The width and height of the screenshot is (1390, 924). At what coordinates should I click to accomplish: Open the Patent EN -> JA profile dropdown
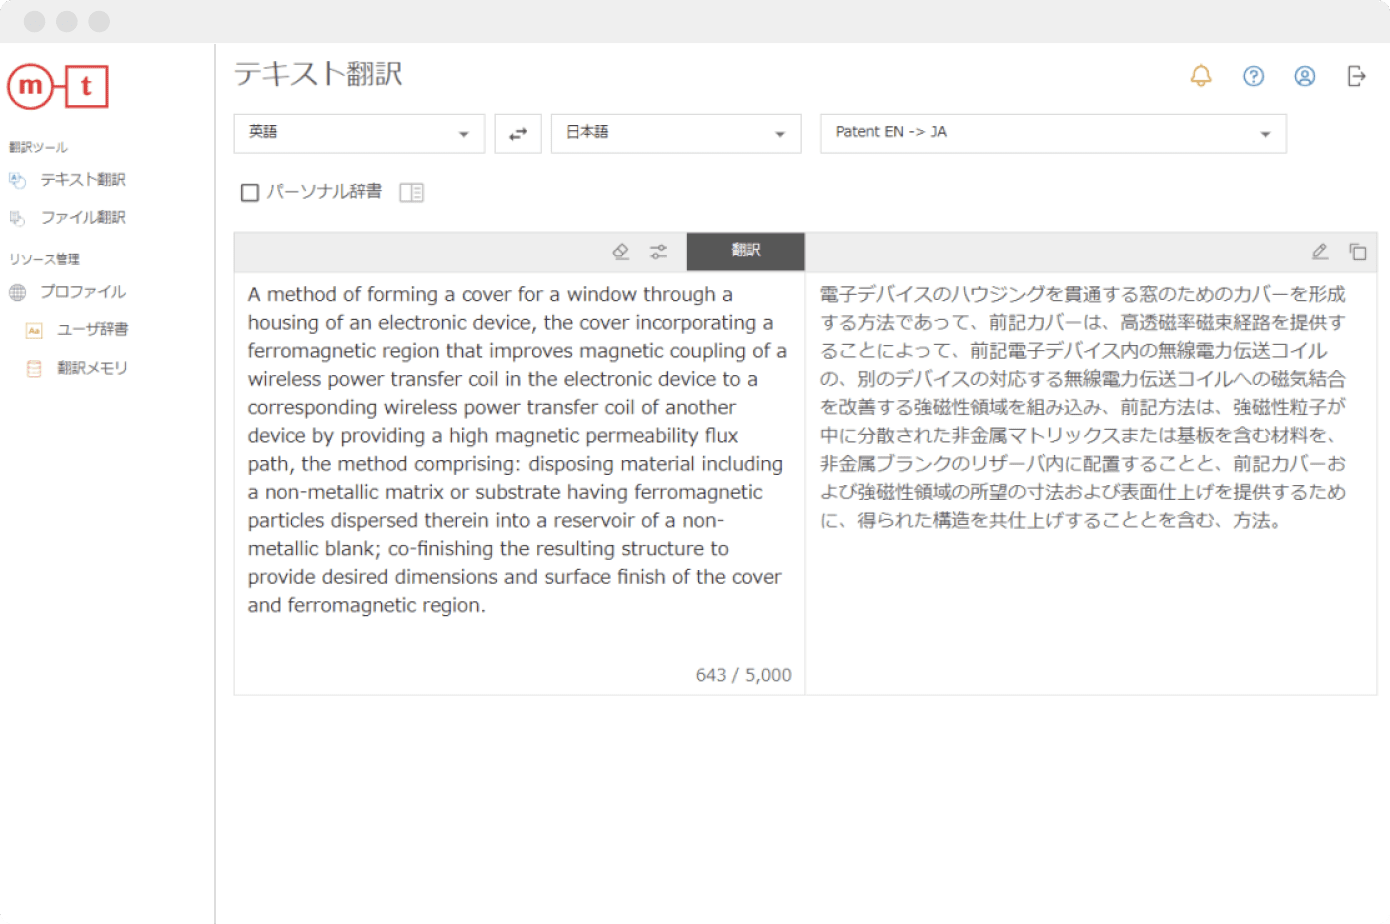[x=1052, y=134]
